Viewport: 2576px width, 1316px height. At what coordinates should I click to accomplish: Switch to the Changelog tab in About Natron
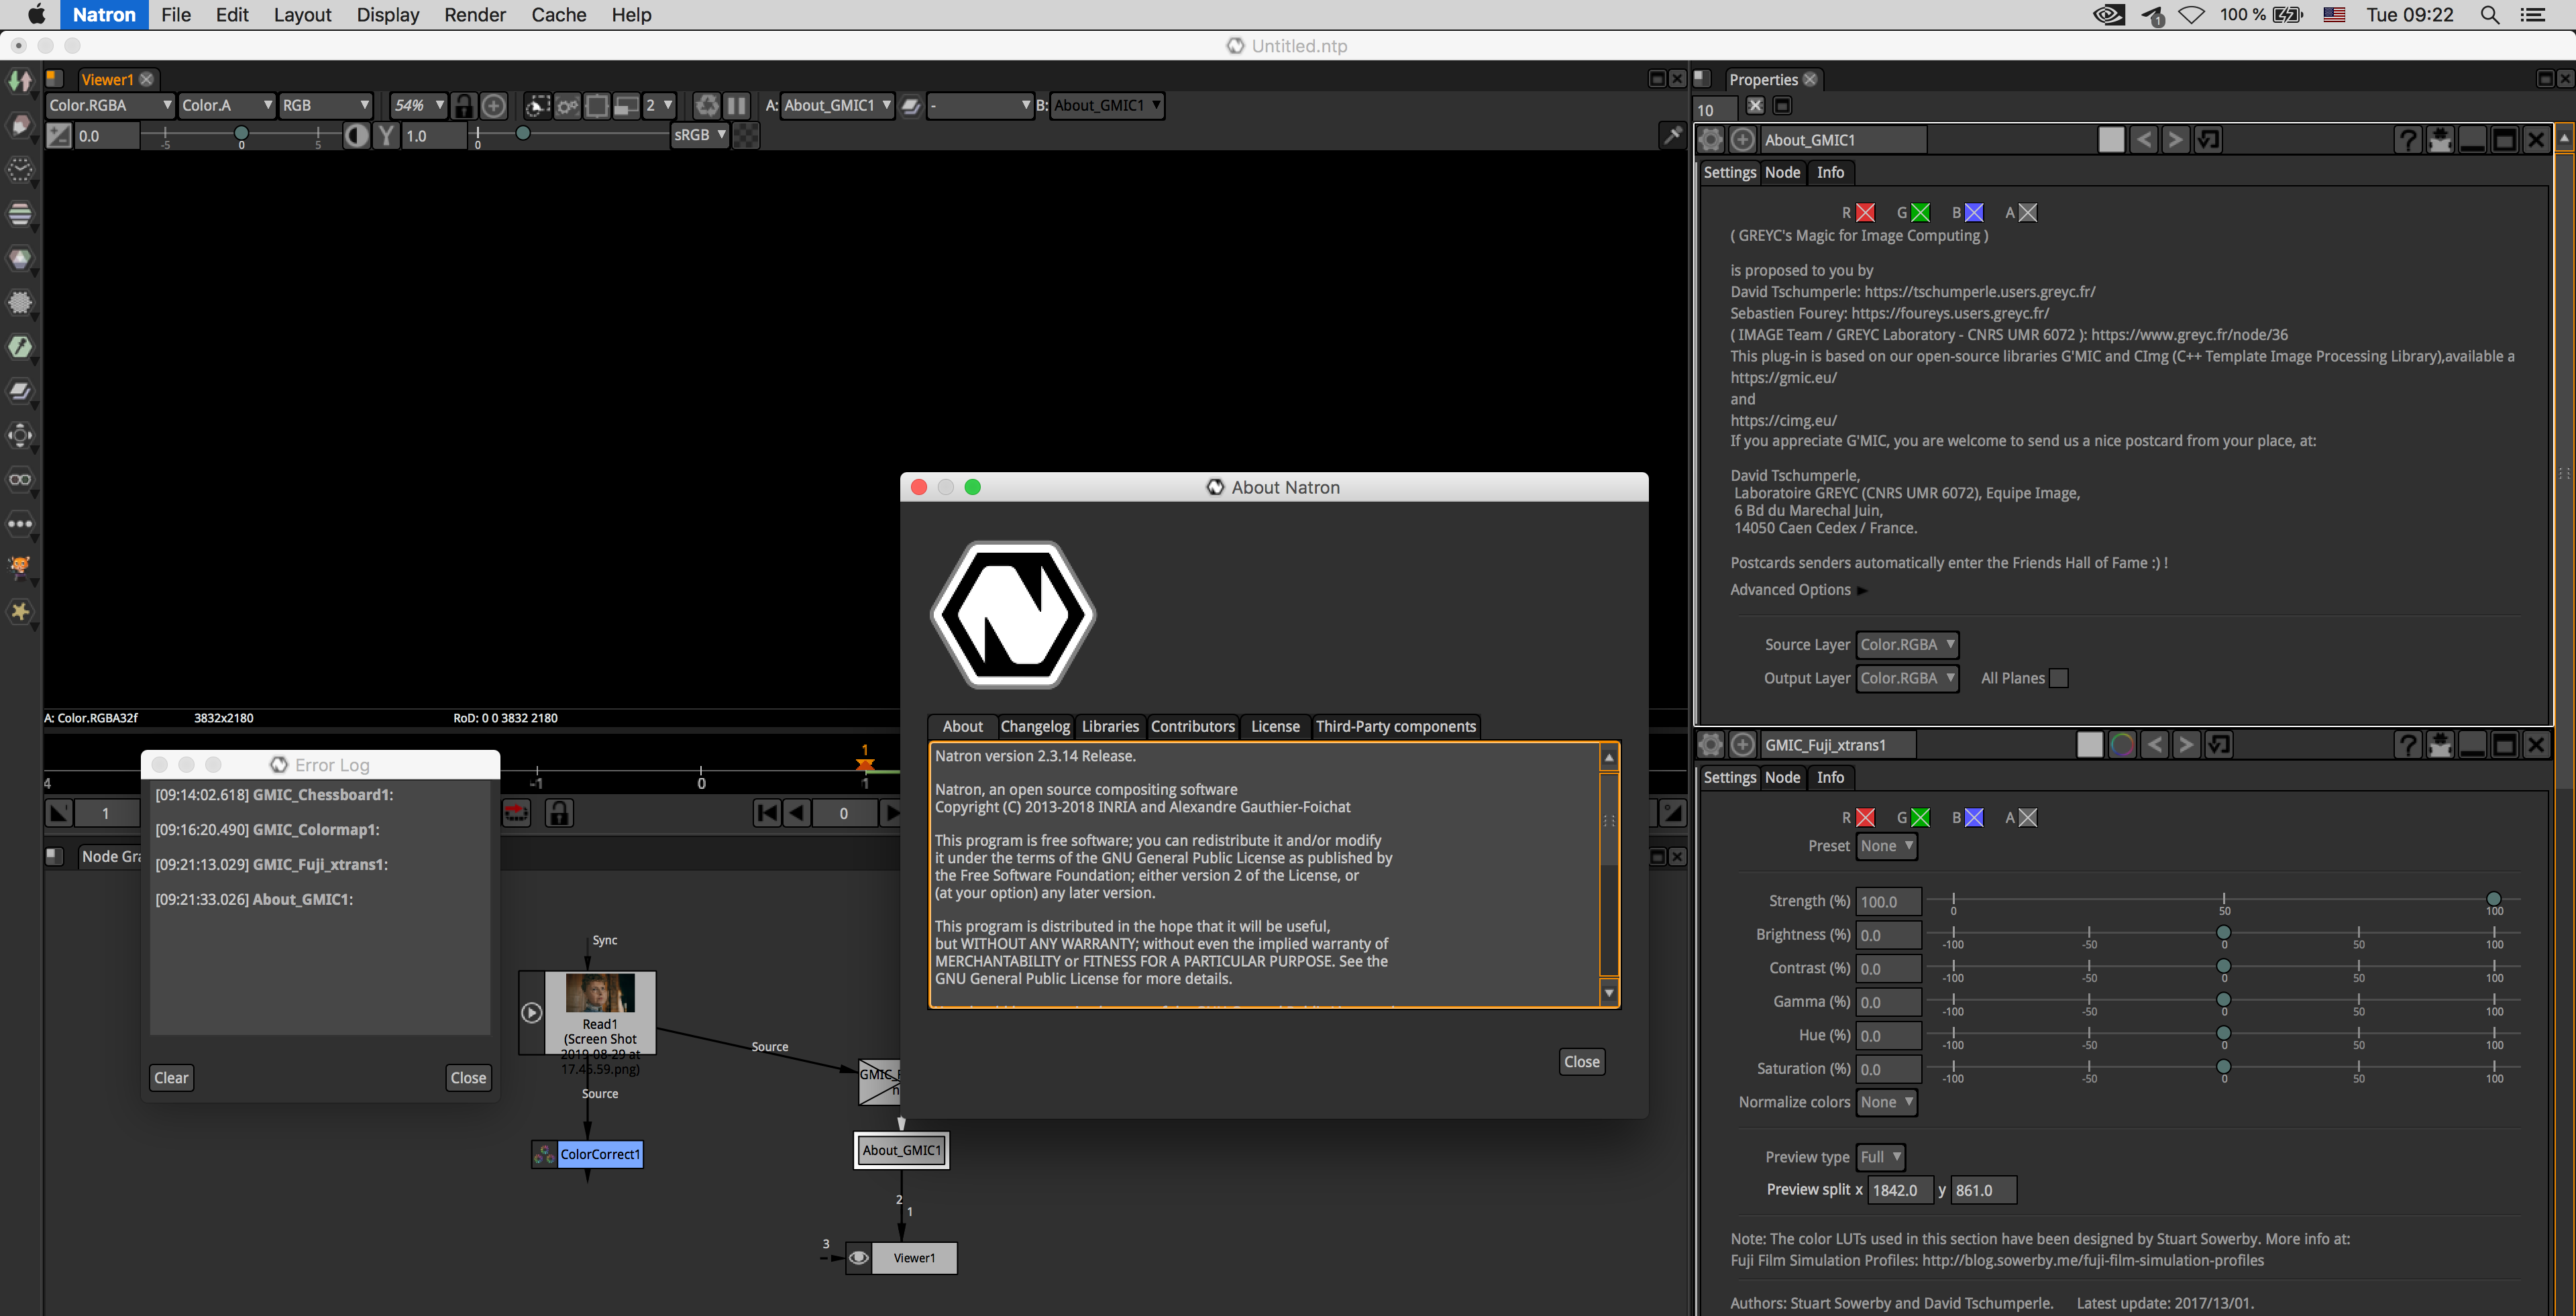point(1035,727)
